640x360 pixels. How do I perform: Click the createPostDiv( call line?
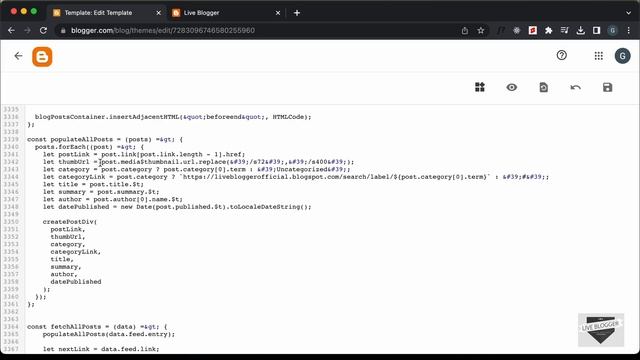70,222
